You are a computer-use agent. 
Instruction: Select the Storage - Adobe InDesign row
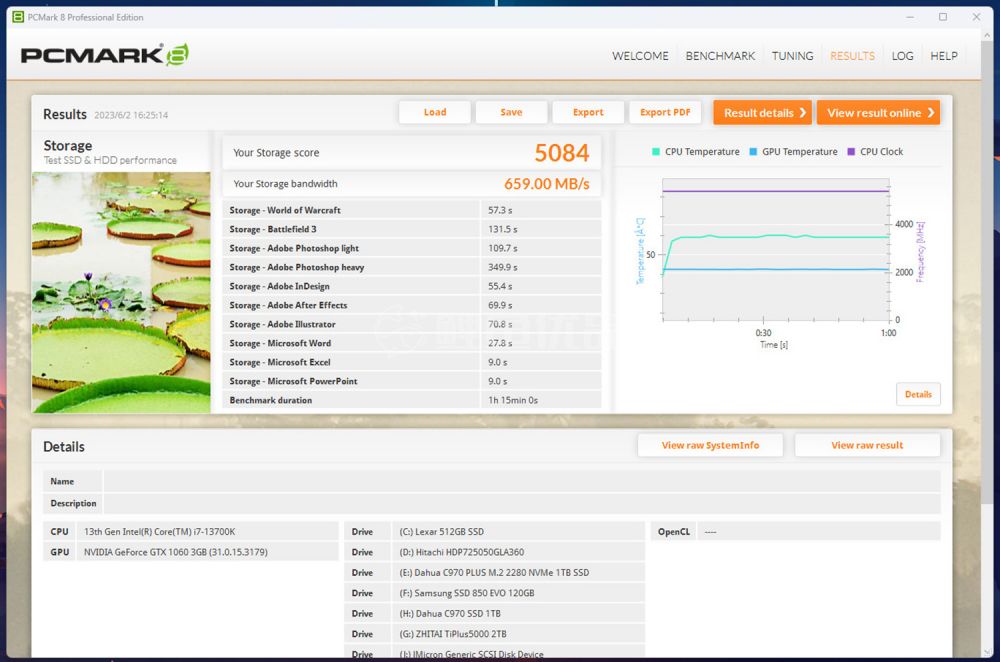coord(411,286)
